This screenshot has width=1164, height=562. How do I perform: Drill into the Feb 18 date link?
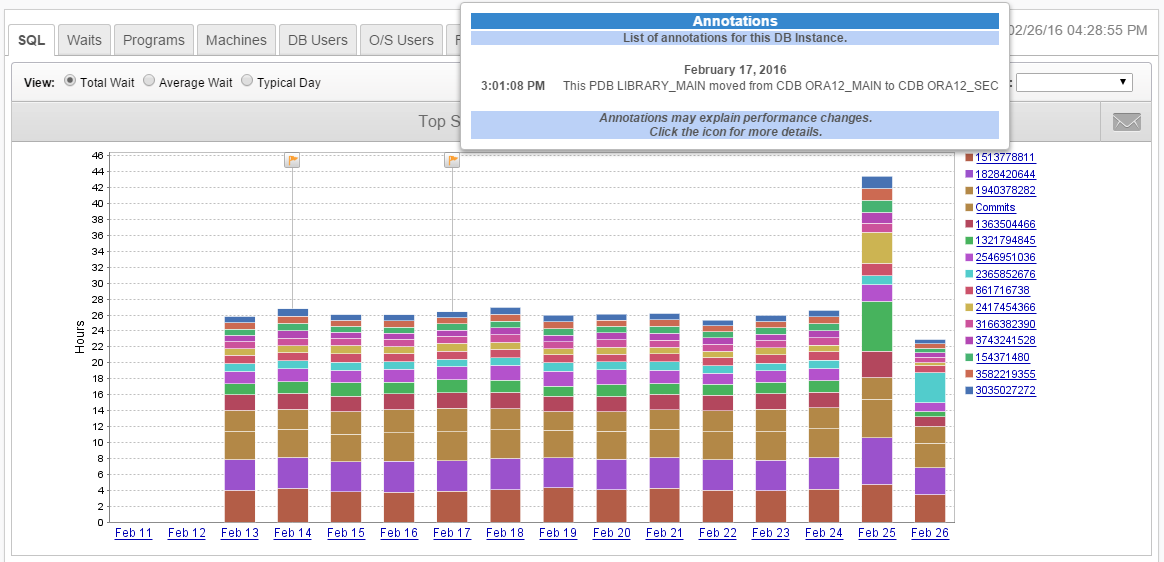(506, 533)
